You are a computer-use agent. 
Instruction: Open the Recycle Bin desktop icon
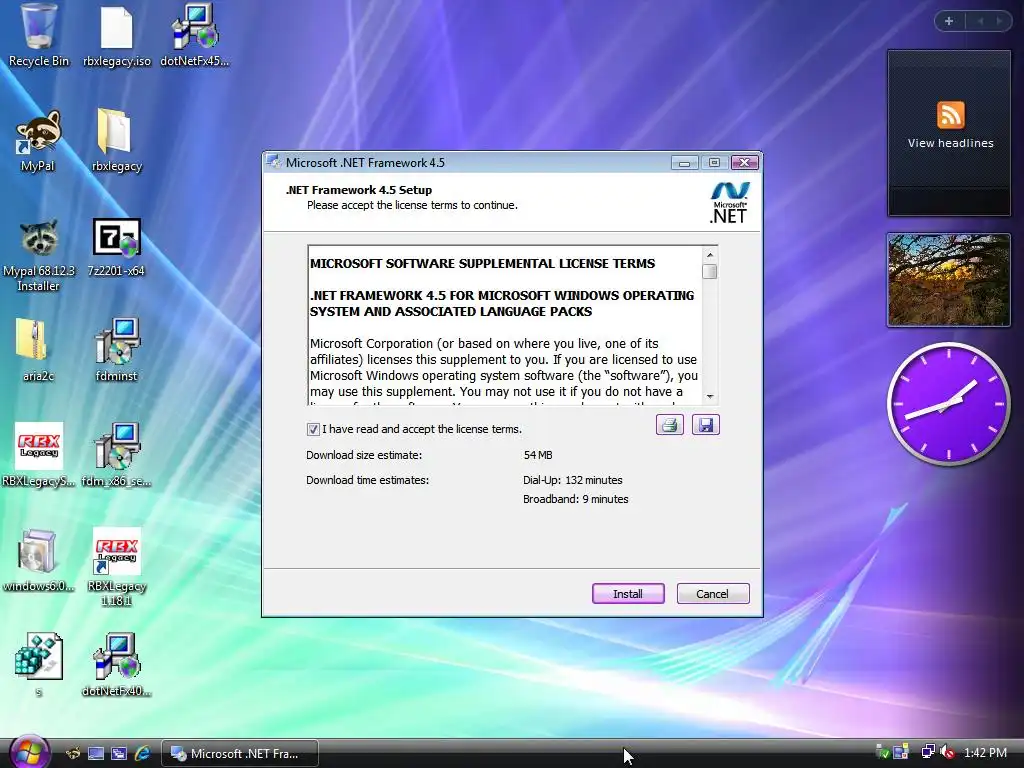39,35
